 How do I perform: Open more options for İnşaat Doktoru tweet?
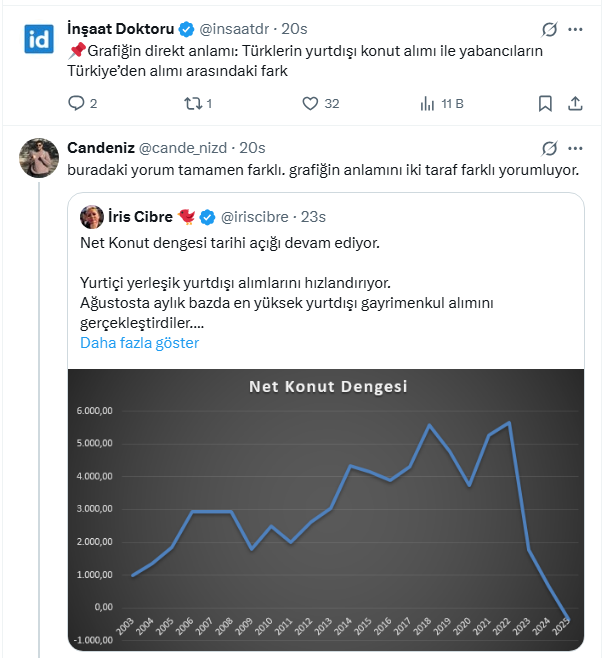click(x=577, y=30)
